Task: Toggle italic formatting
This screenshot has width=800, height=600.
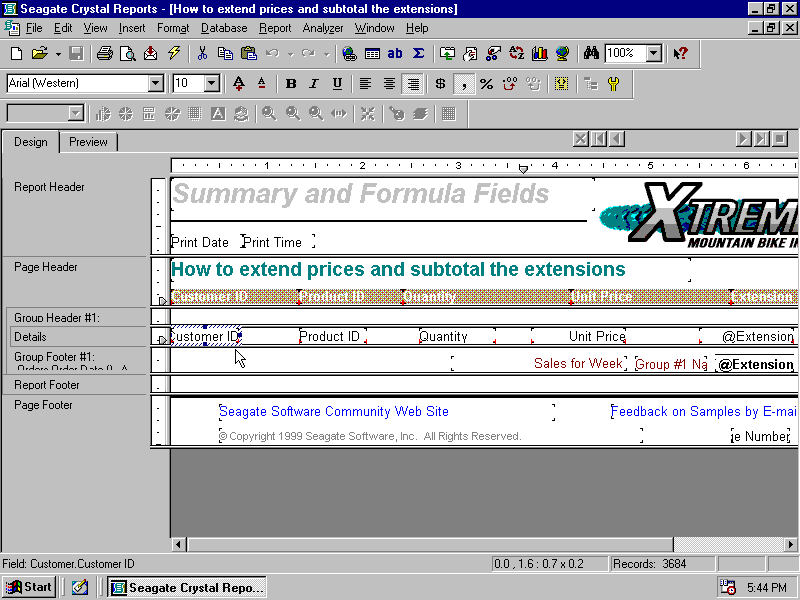Action: [312, 84]
